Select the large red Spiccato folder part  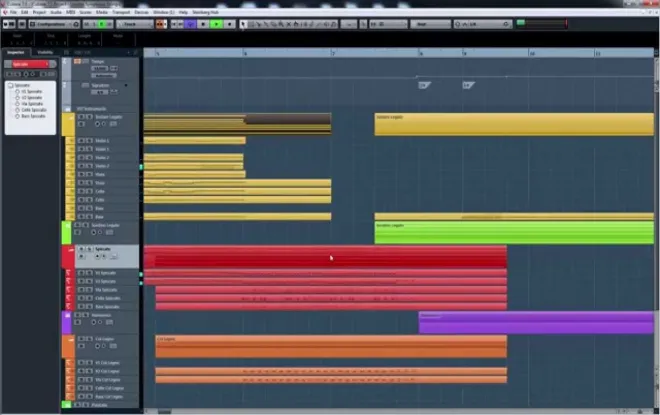pyautogui.click(x=325, y=257)
